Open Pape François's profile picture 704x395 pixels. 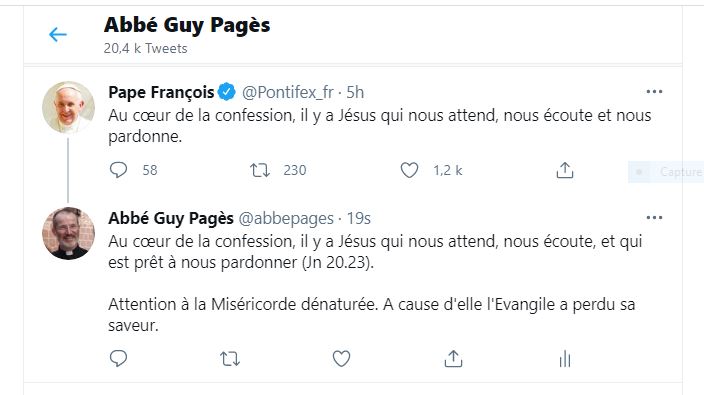68,108
